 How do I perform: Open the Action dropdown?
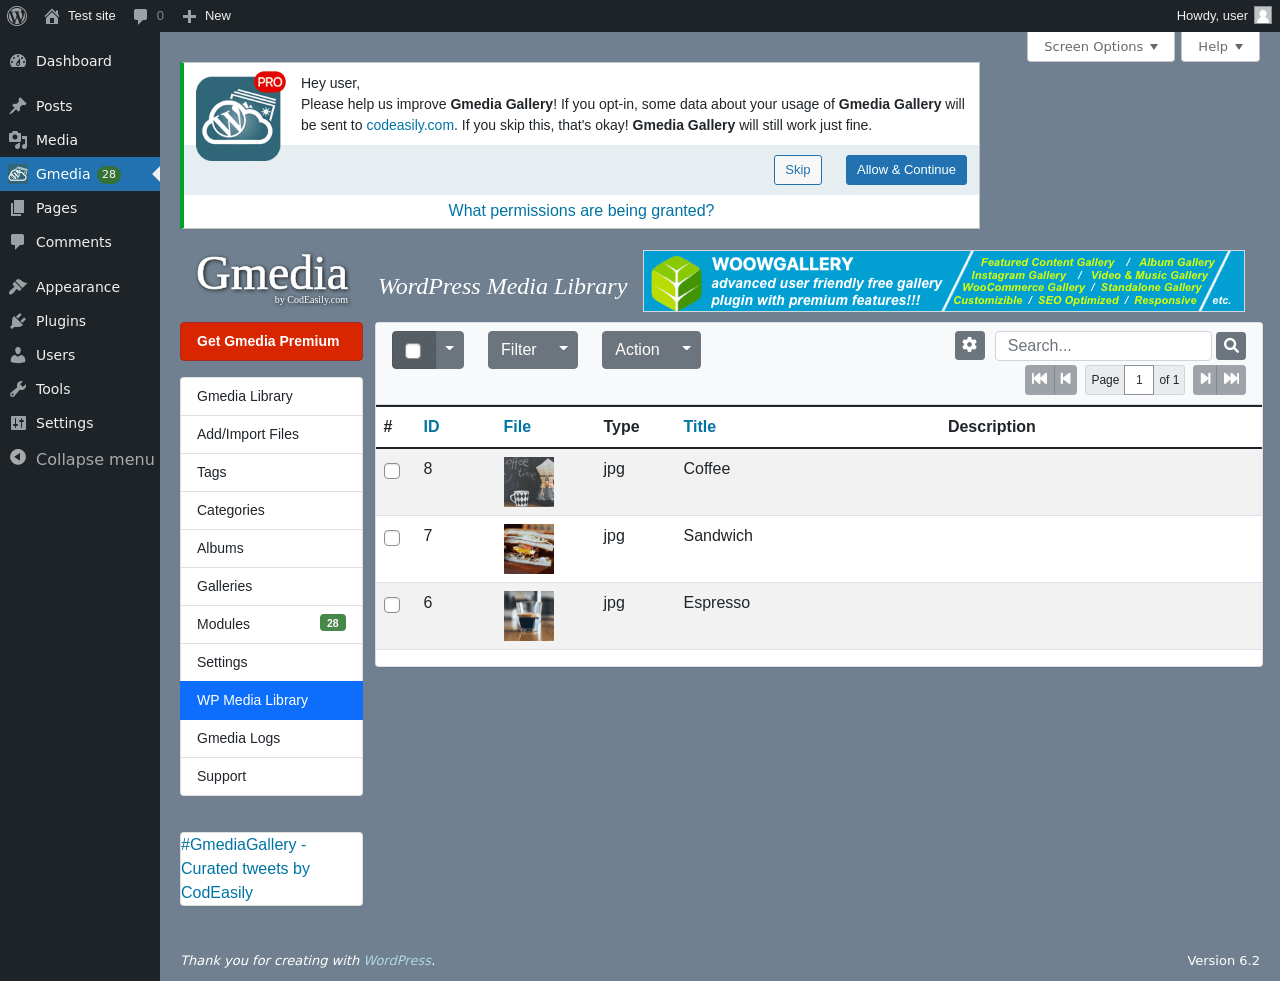click(651, 350)
